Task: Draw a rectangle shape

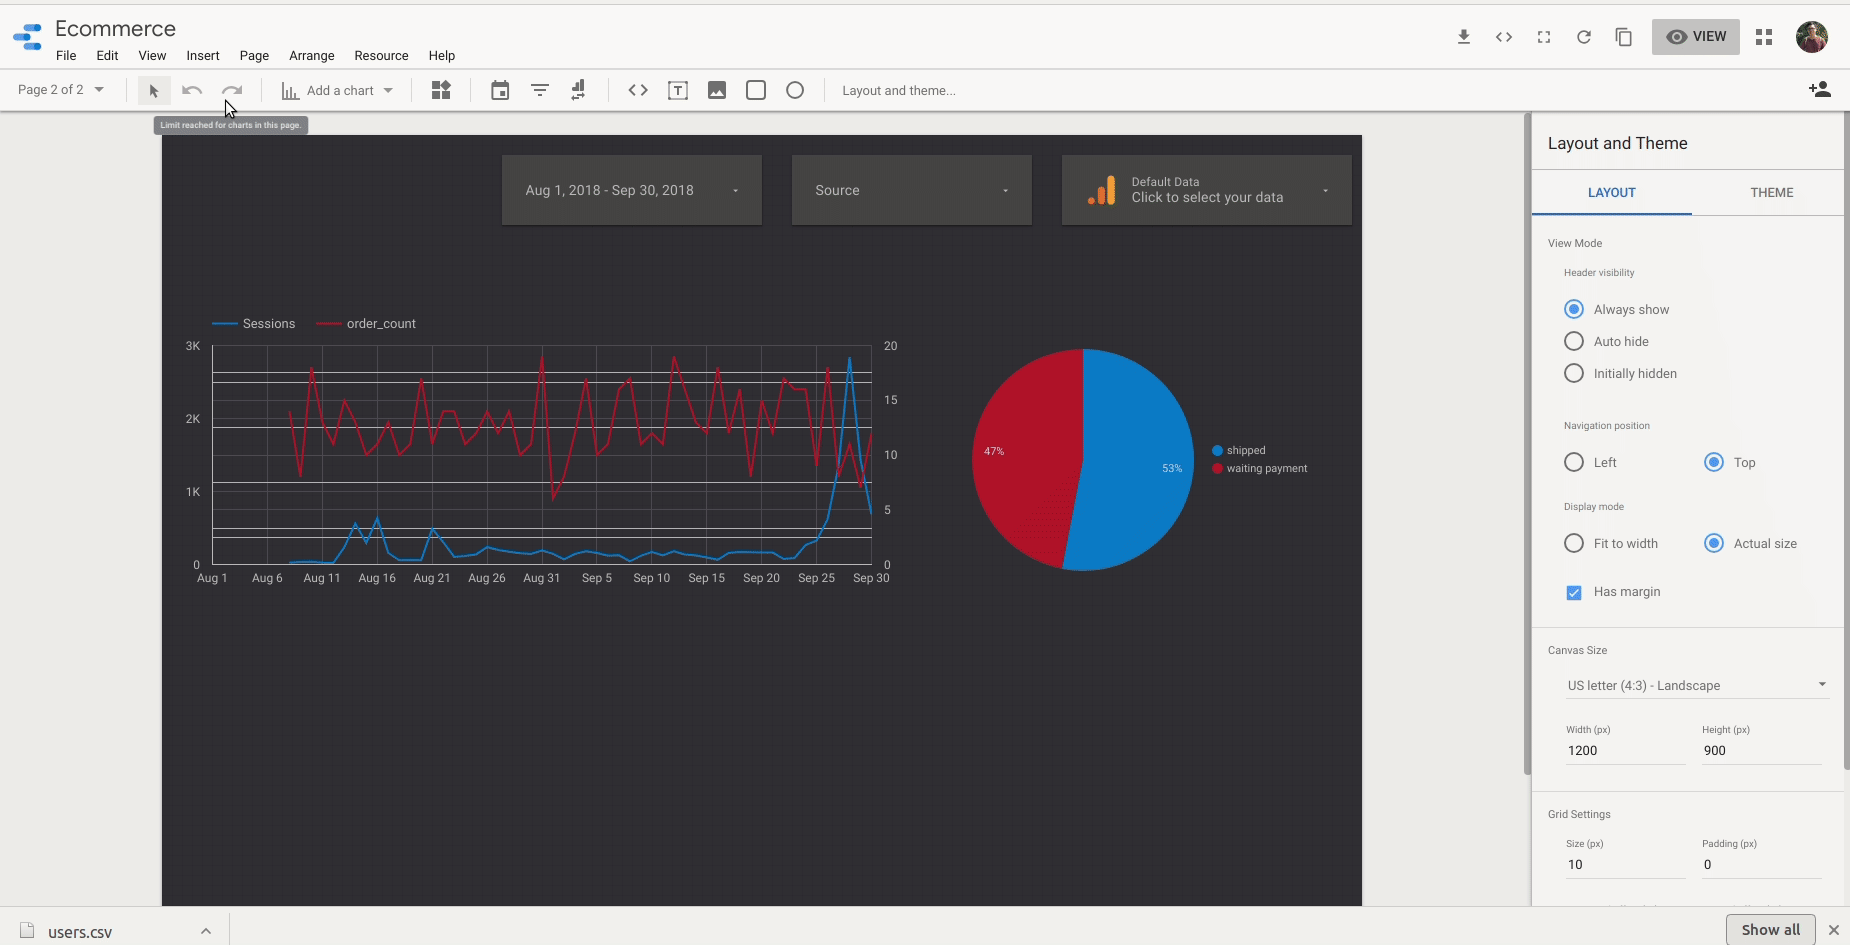Action: pos(756,91)
